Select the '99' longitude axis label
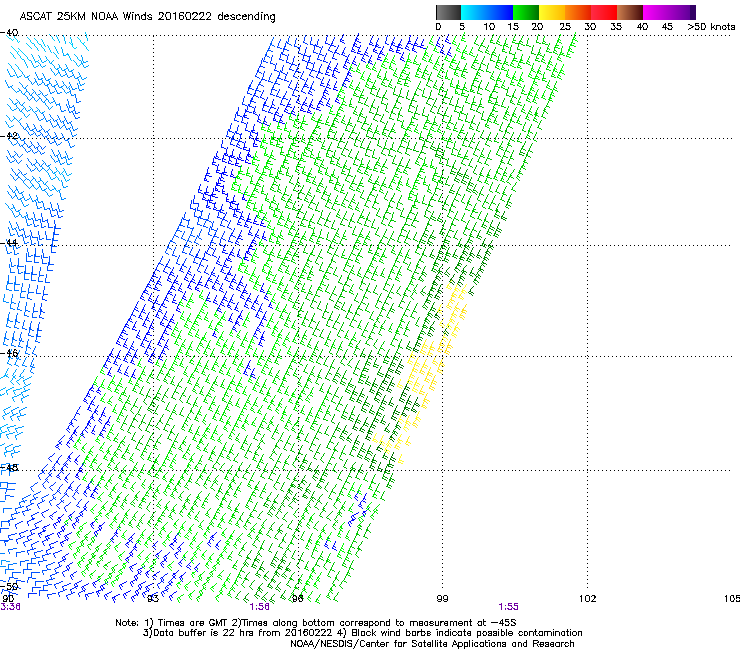The image size is (740, 650). pyautogui.click(x=442, y=599)
